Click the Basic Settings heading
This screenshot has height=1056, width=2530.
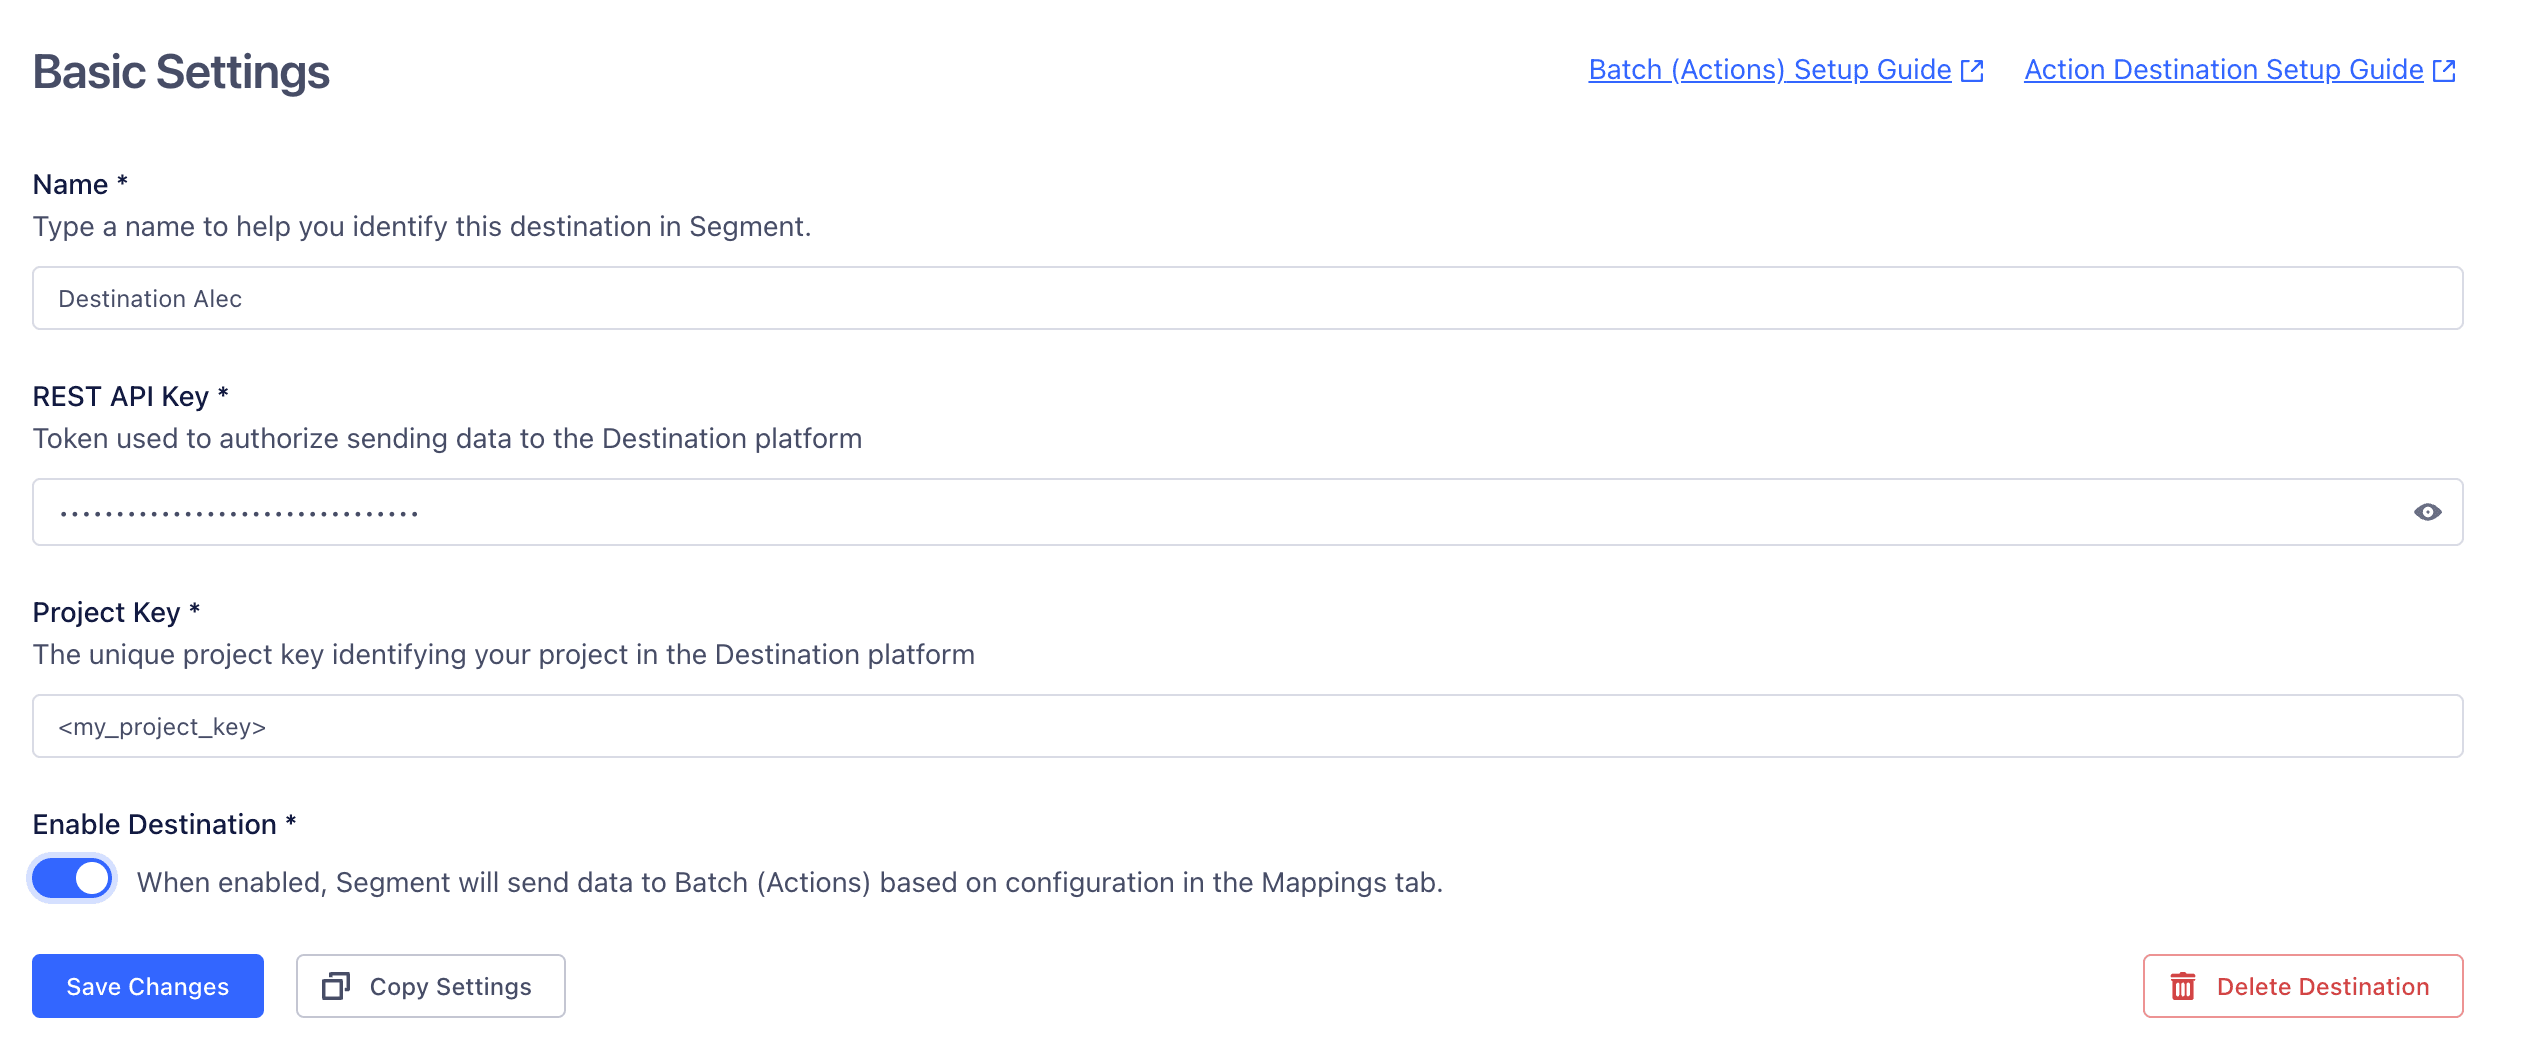coord(182,70)
